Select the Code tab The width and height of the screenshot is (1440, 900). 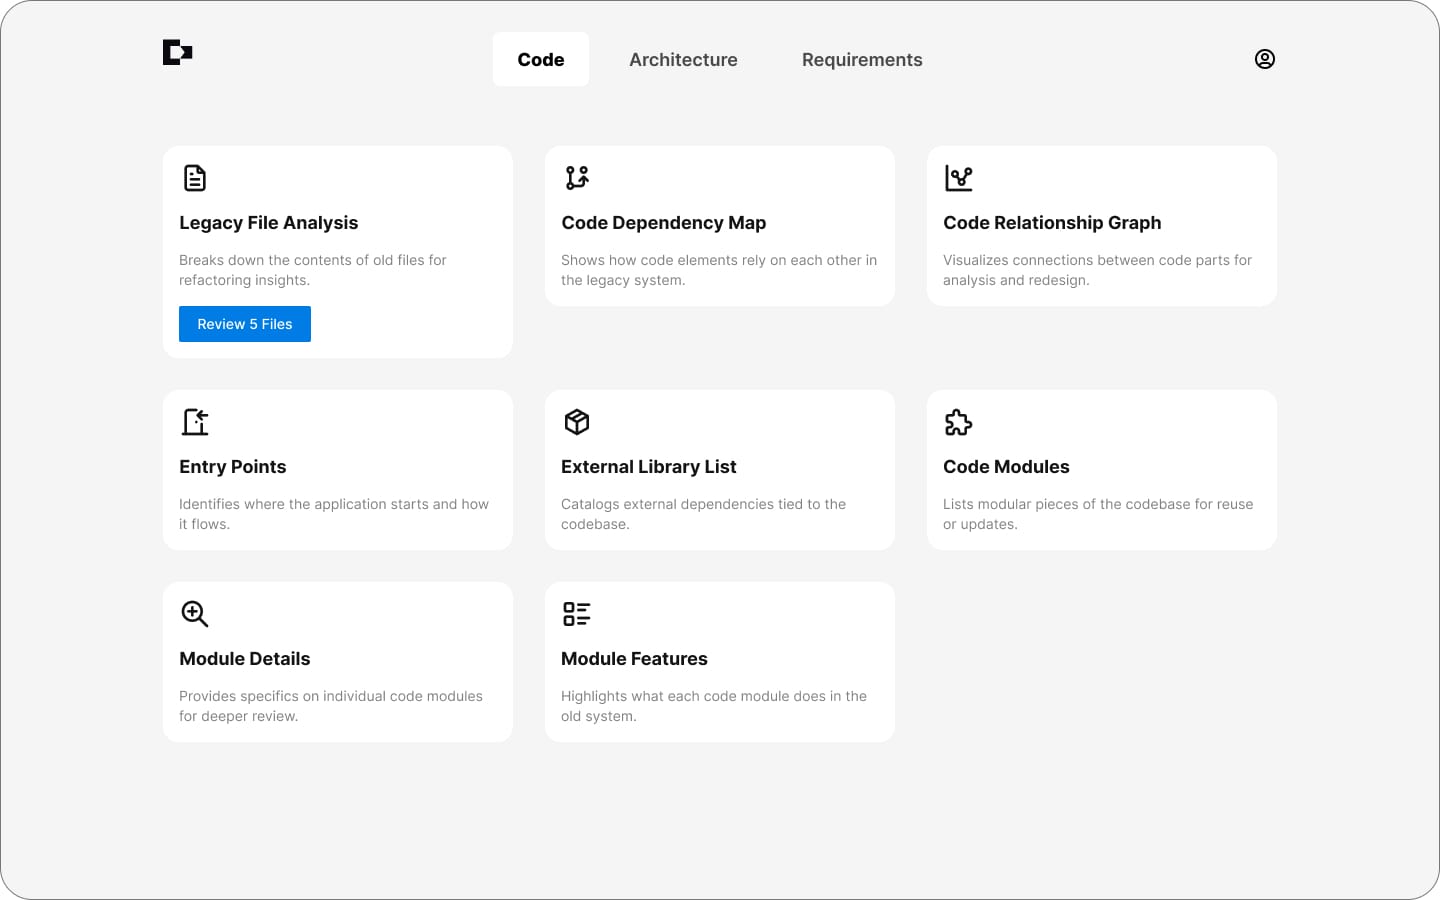point(540,60)
